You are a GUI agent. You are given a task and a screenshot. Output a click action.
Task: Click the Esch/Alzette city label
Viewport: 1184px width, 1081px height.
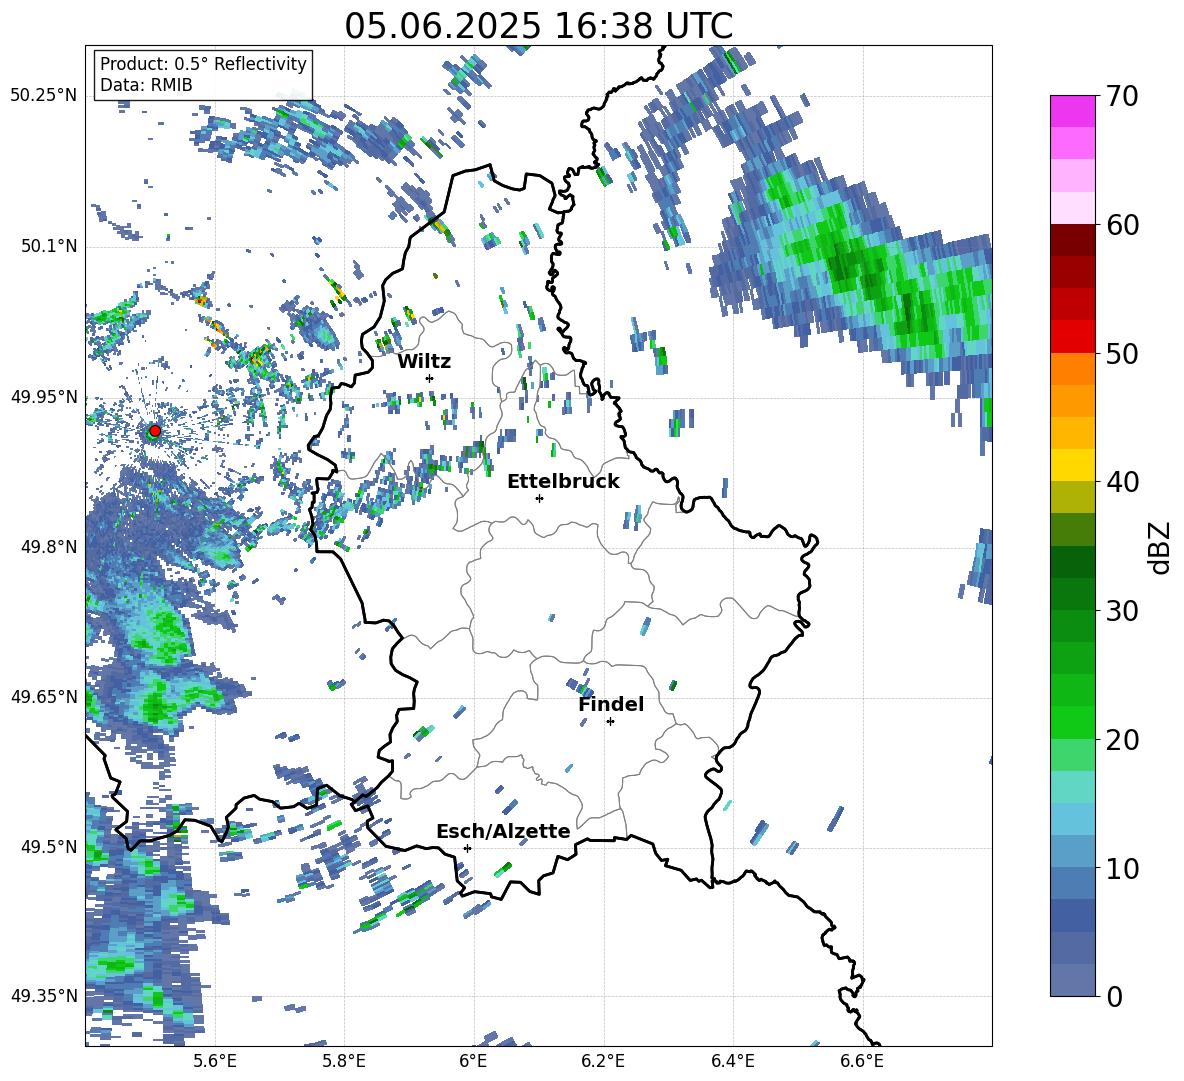click(x=503, y=831)
